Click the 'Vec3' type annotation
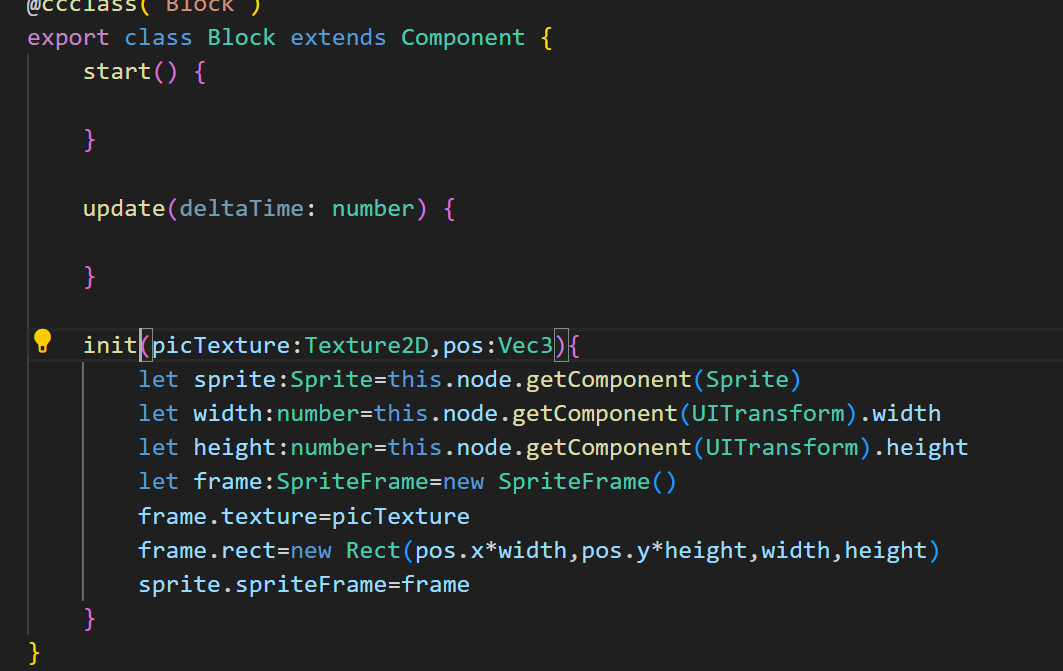This screenshot has width=1063, height=671. tap(526, 345)
